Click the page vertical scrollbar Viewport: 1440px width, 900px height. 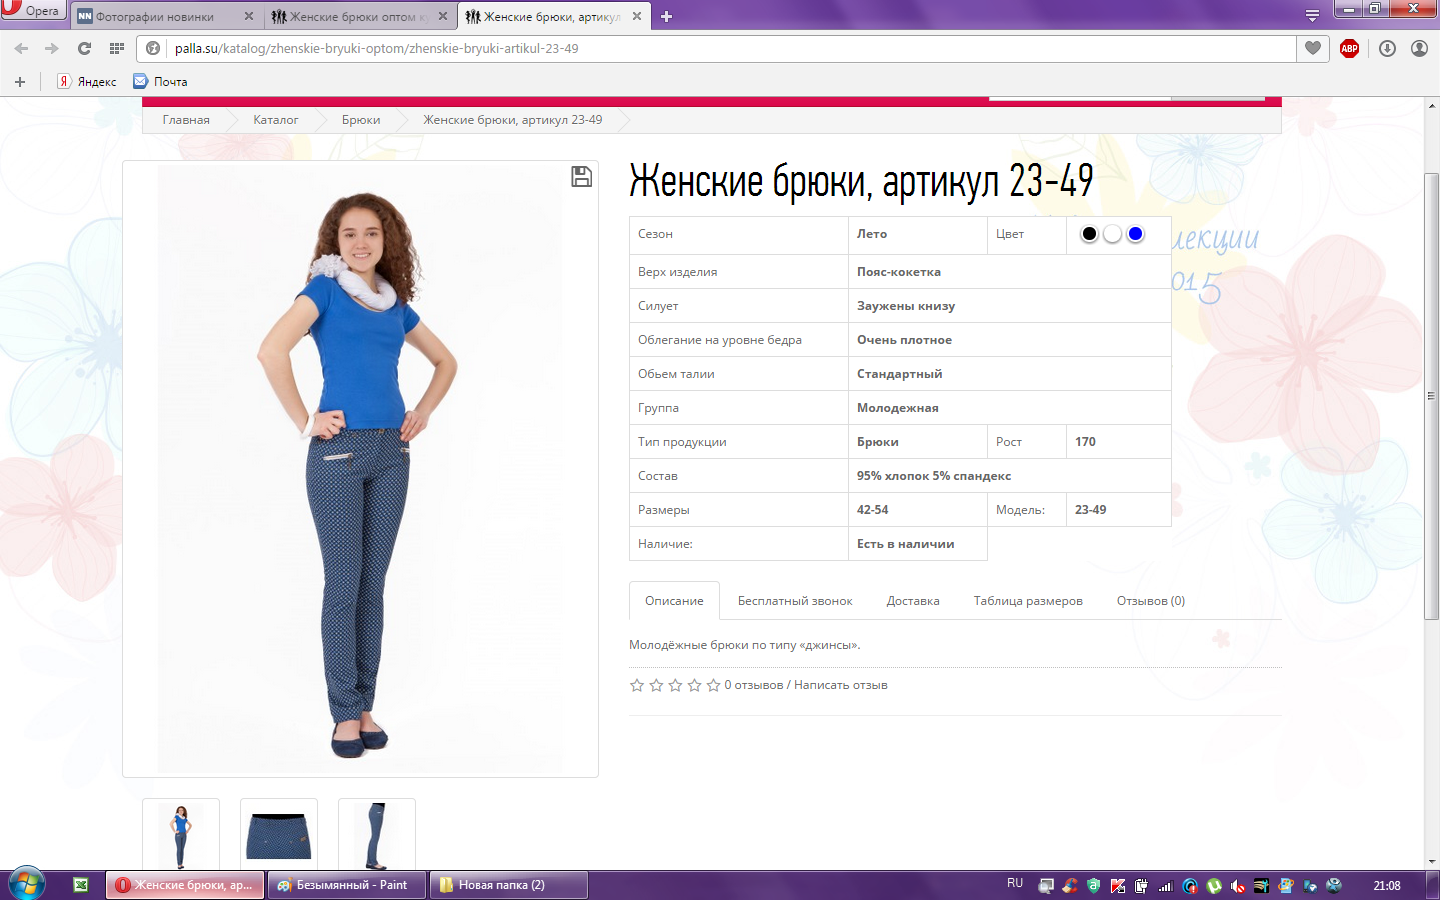pyautogui.click(x=1432, y=396)
